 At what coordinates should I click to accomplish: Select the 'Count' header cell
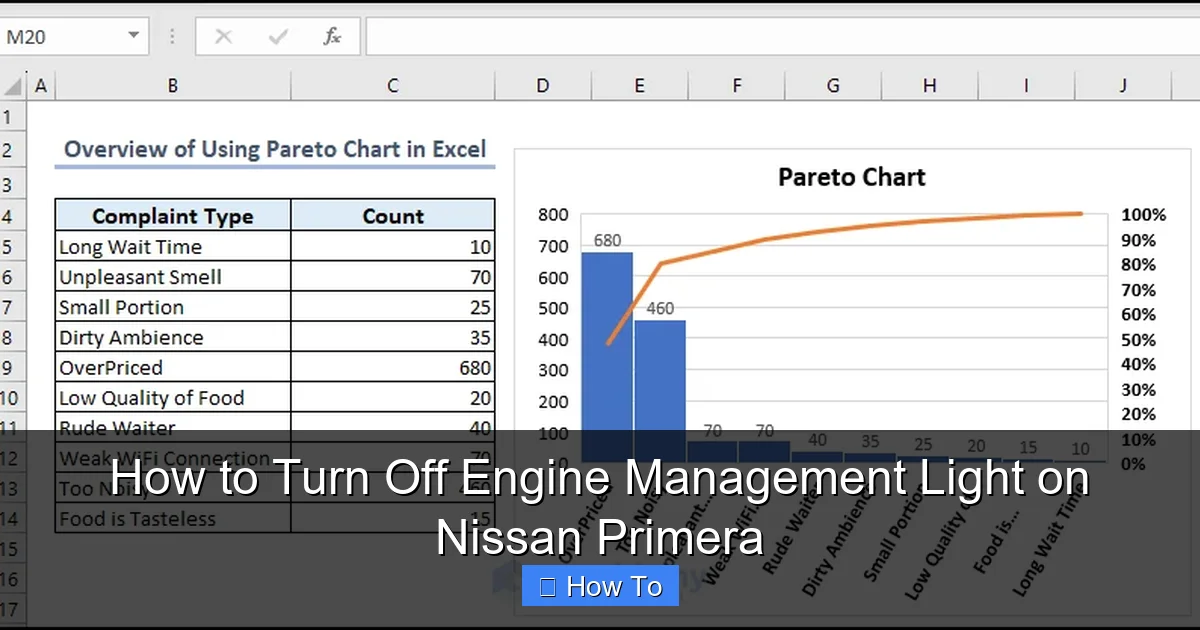[393, 216]
